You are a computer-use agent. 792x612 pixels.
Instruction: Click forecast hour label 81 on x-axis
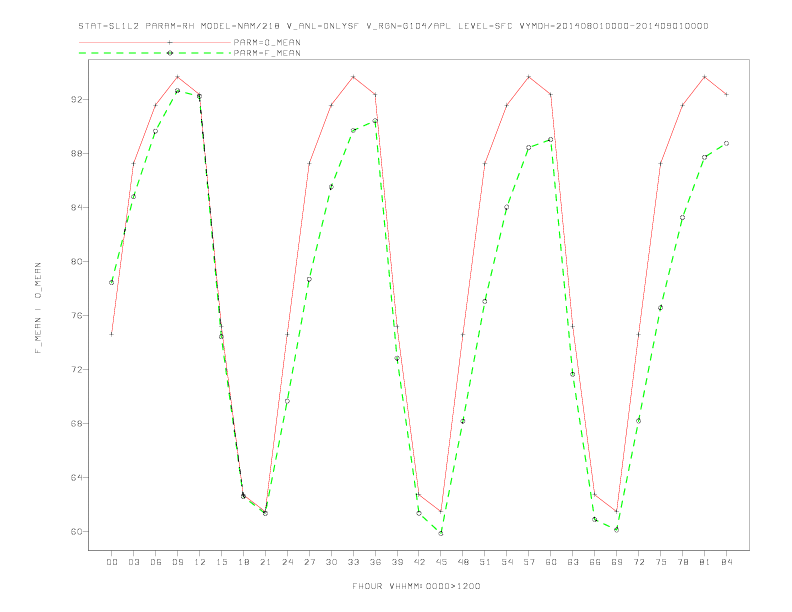point(705,562)
